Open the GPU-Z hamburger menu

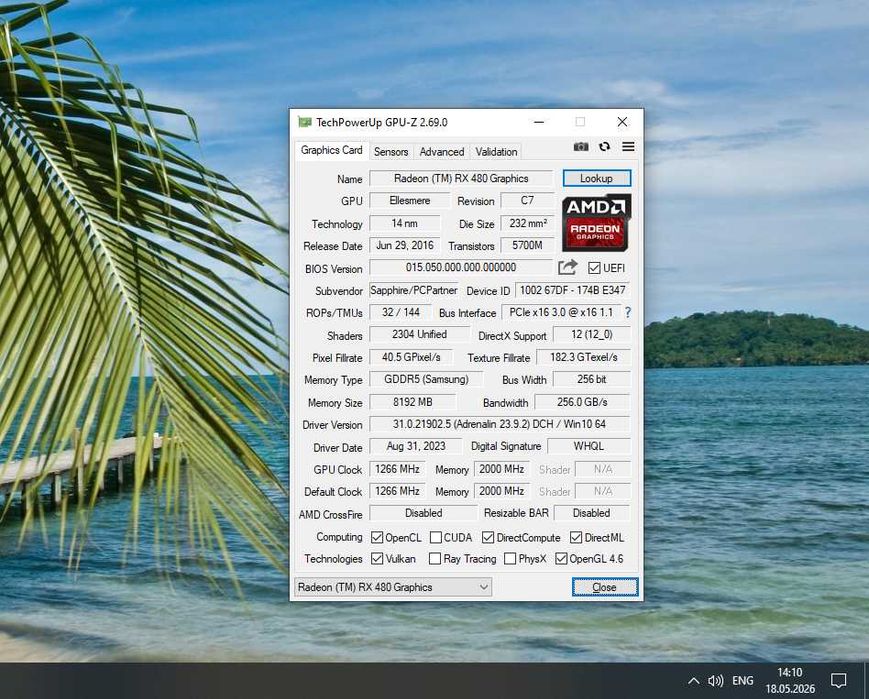(x=628, y=147)
